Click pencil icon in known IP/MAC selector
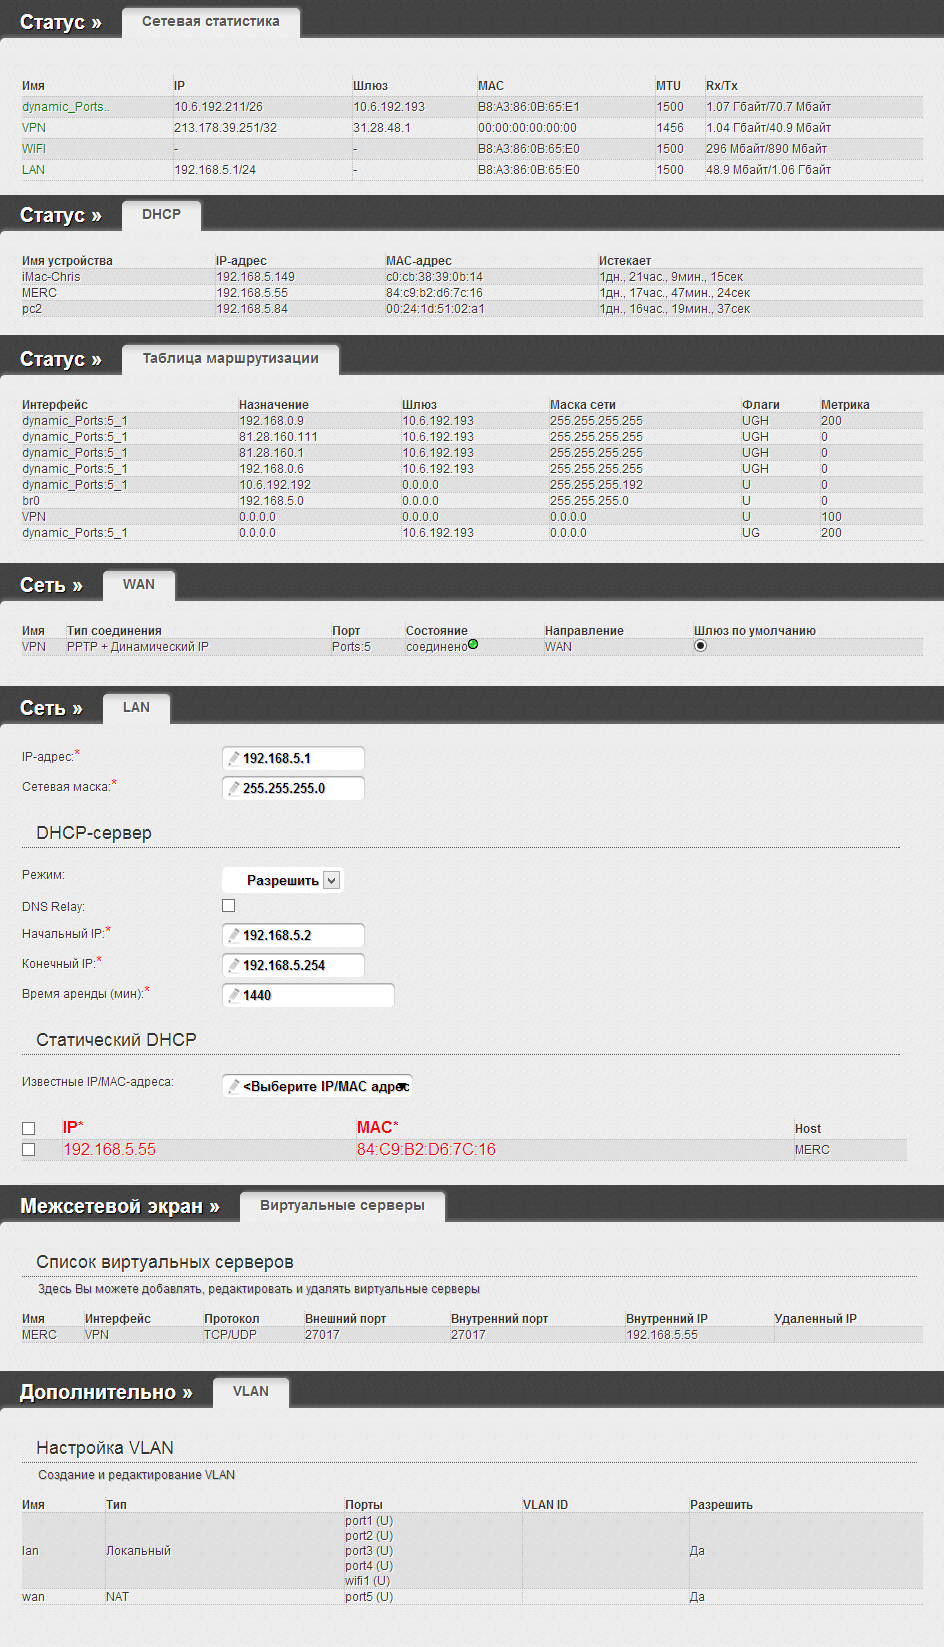The image size is (944, 1647). 234,1086
